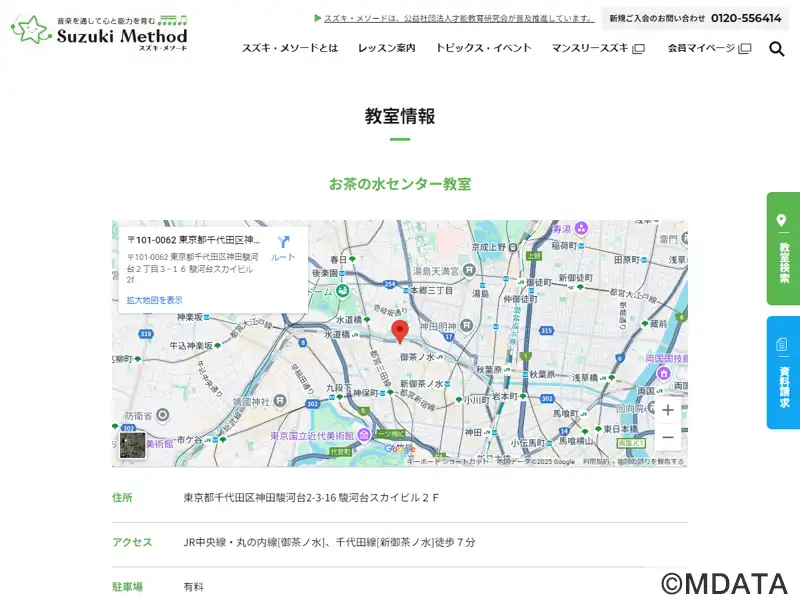Image resolution: width=800 pixels, height=600 pixels.
Task: Click the 駐車場 row label
Action: pyautogui.click(x=127, y=587)
